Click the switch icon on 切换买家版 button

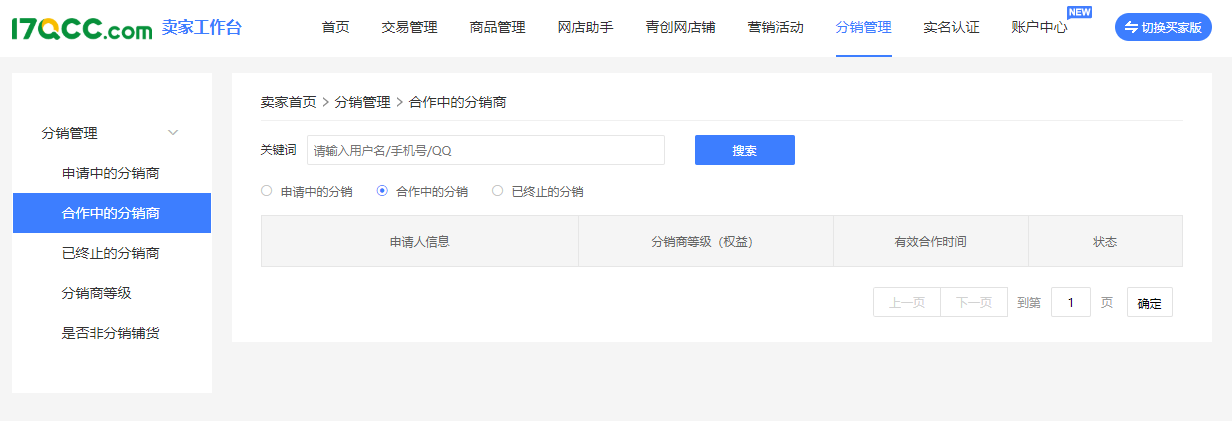tap(1131, 28)
